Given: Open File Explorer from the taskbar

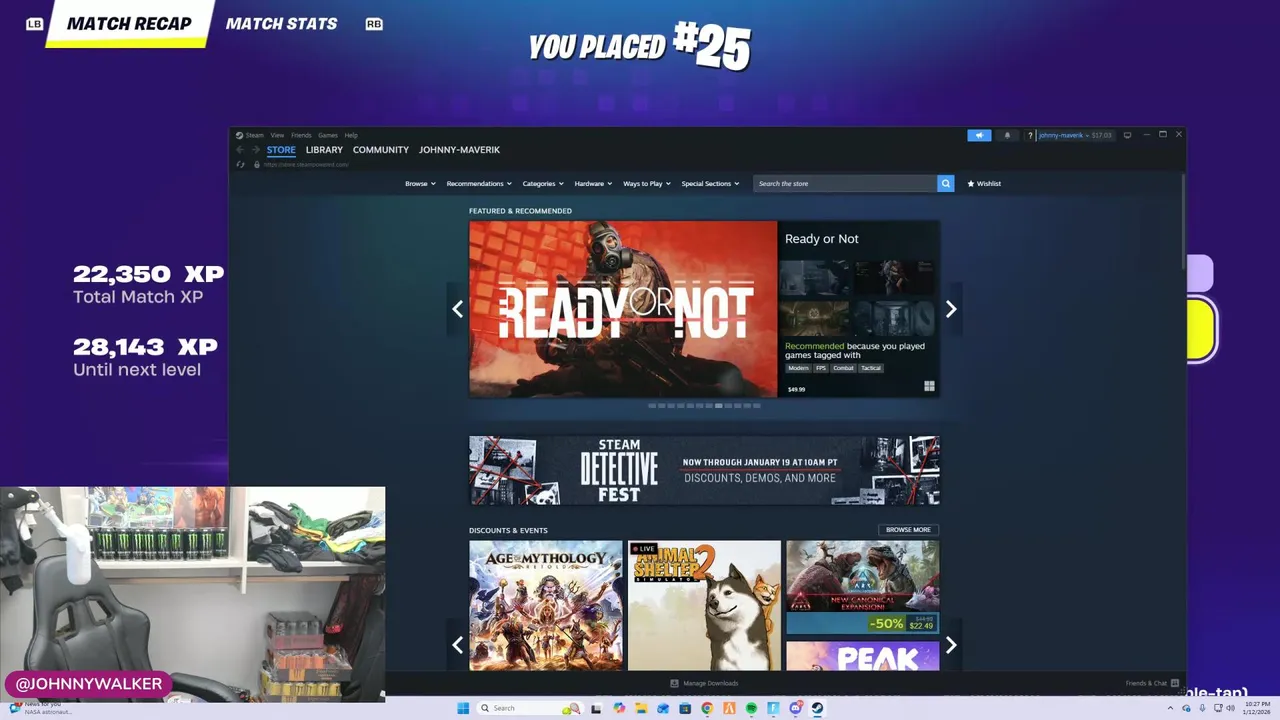Looking at the screenshot, I should [641, 708].
